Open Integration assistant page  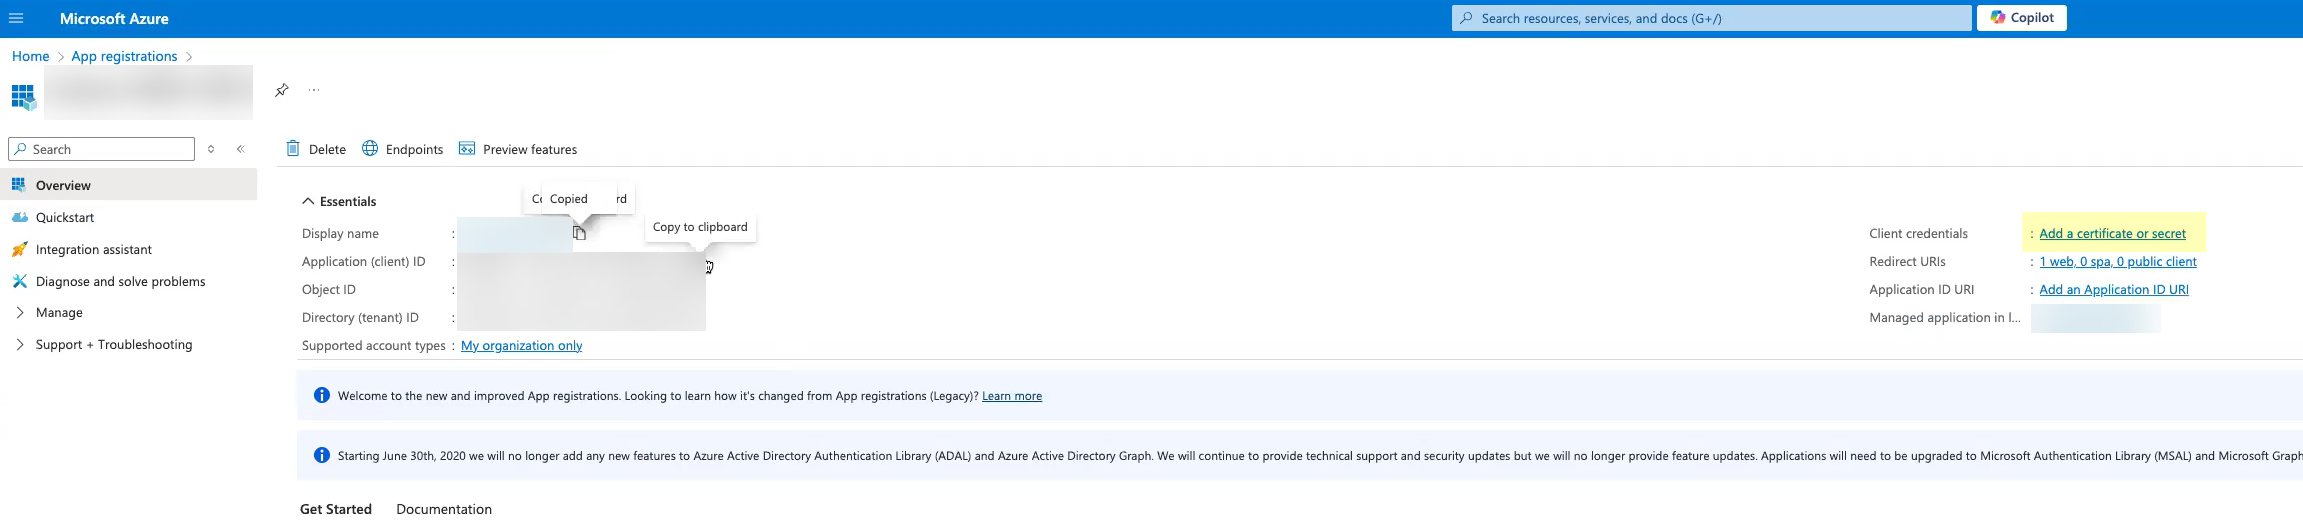94,249
